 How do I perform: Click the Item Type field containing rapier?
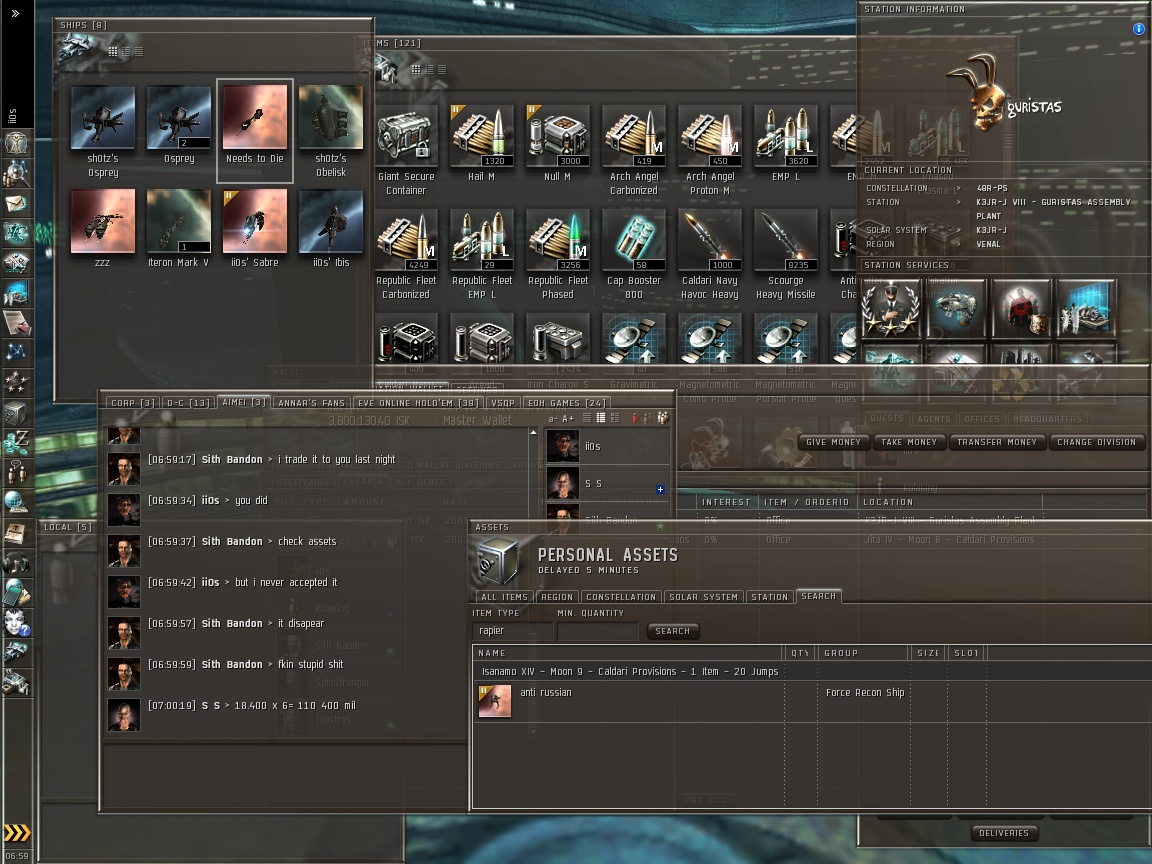point(512,631)
